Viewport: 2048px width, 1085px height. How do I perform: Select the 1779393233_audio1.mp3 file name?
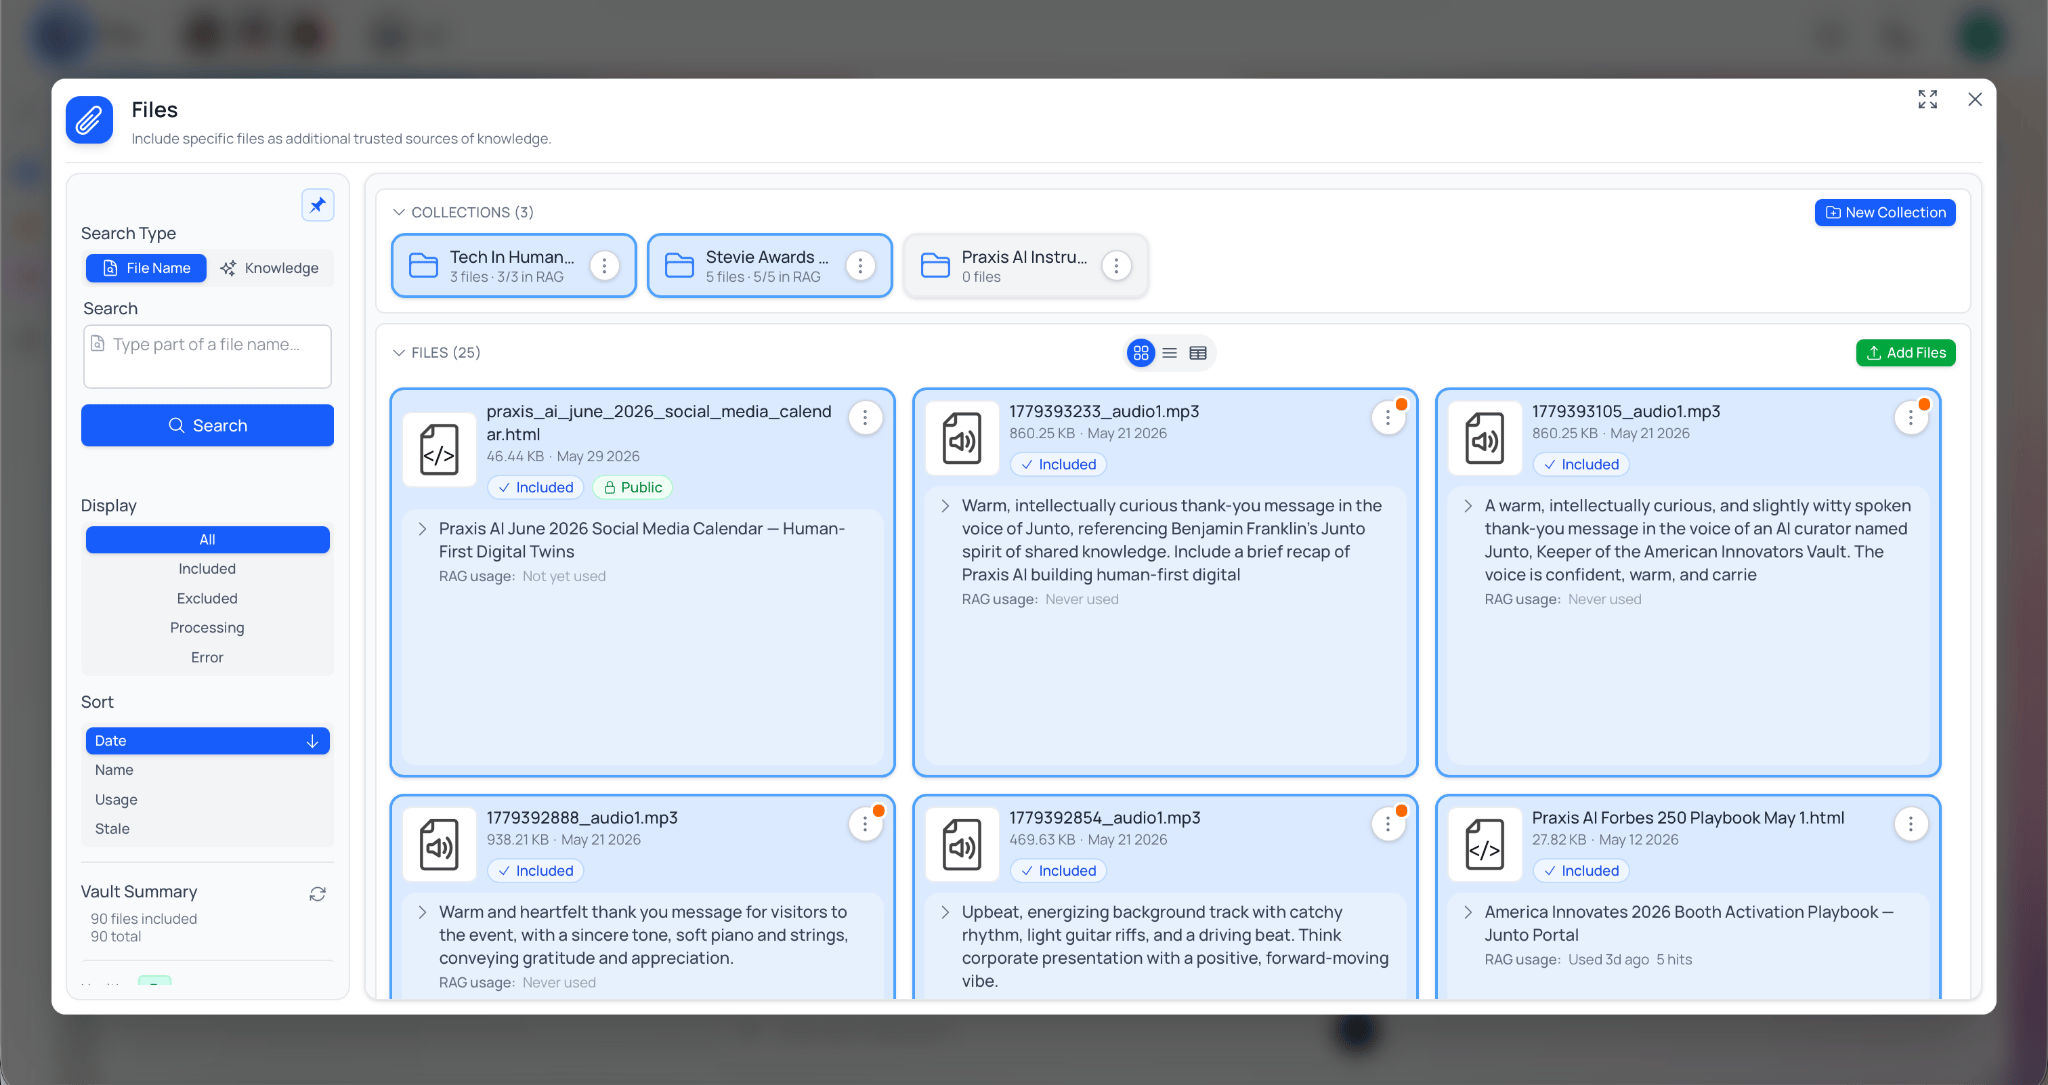(1104, 411)
